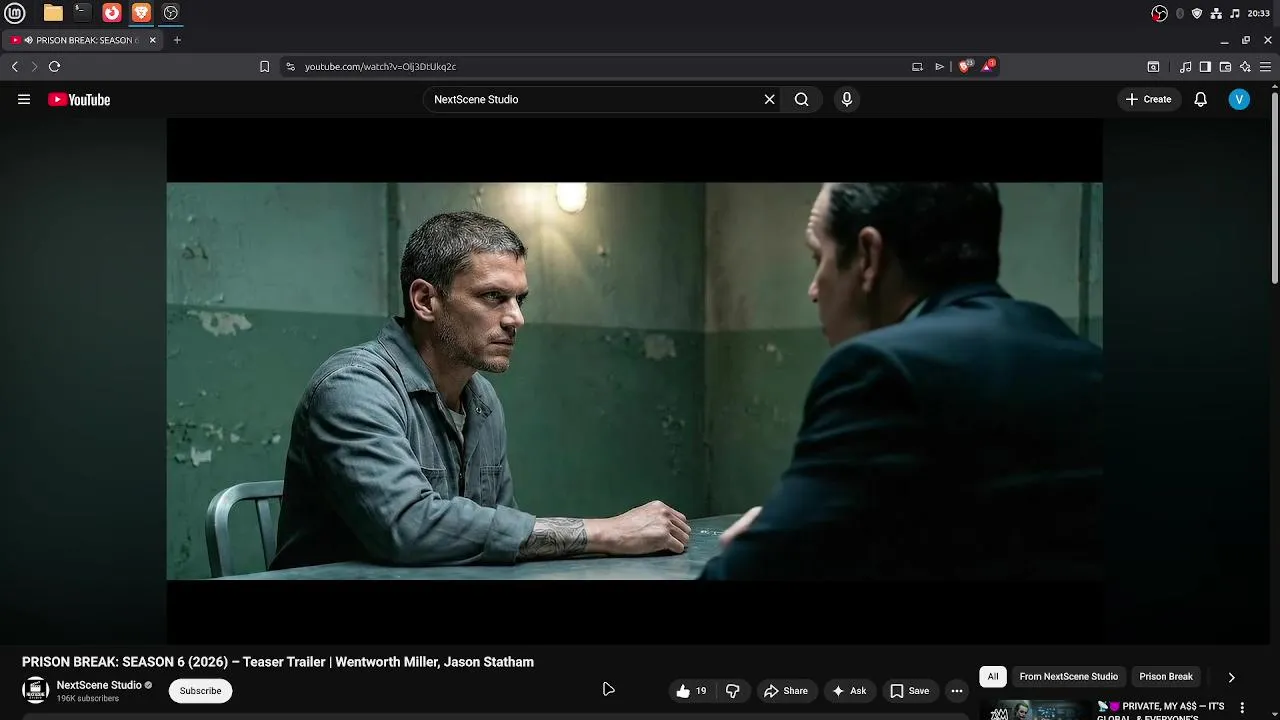Dislike the video with thumbs down
The width and height of the screenshot is (1280, 720).
[x=733, y=691]
